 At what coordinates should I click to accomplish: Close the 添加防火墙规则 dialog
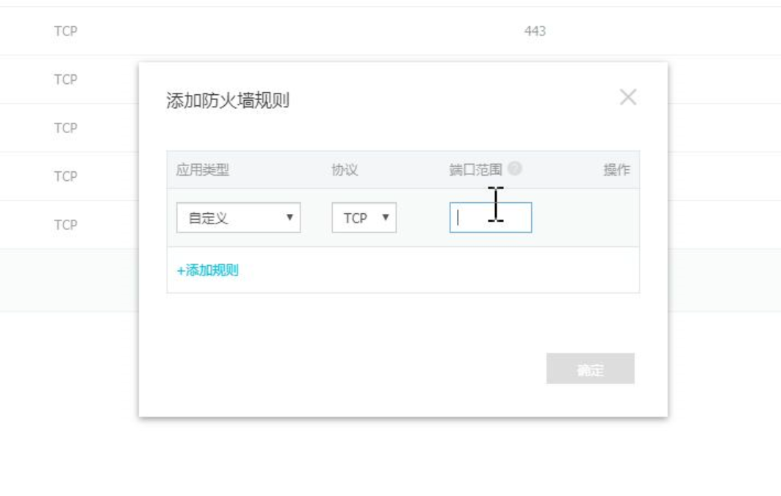(628, 97)
